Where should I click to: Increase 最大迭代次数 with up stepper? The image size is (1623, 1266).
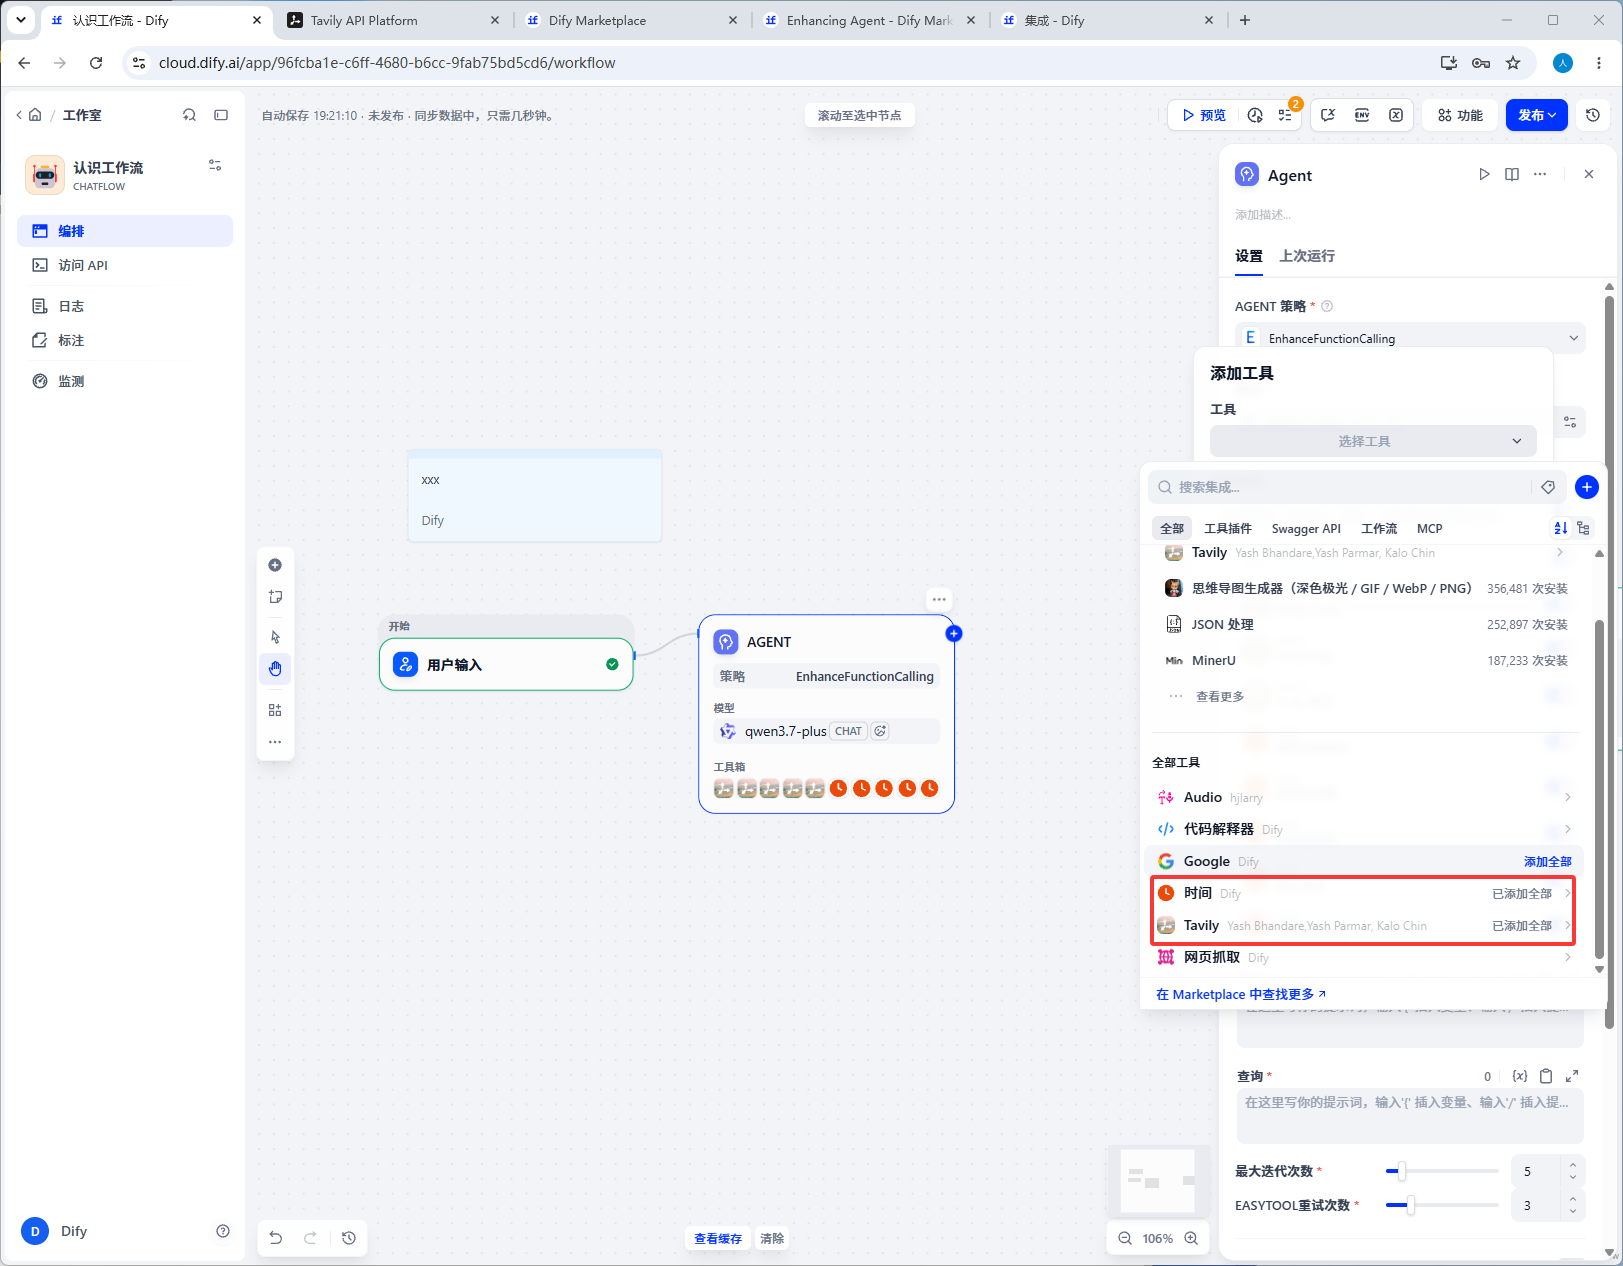click(1573, 1165)
